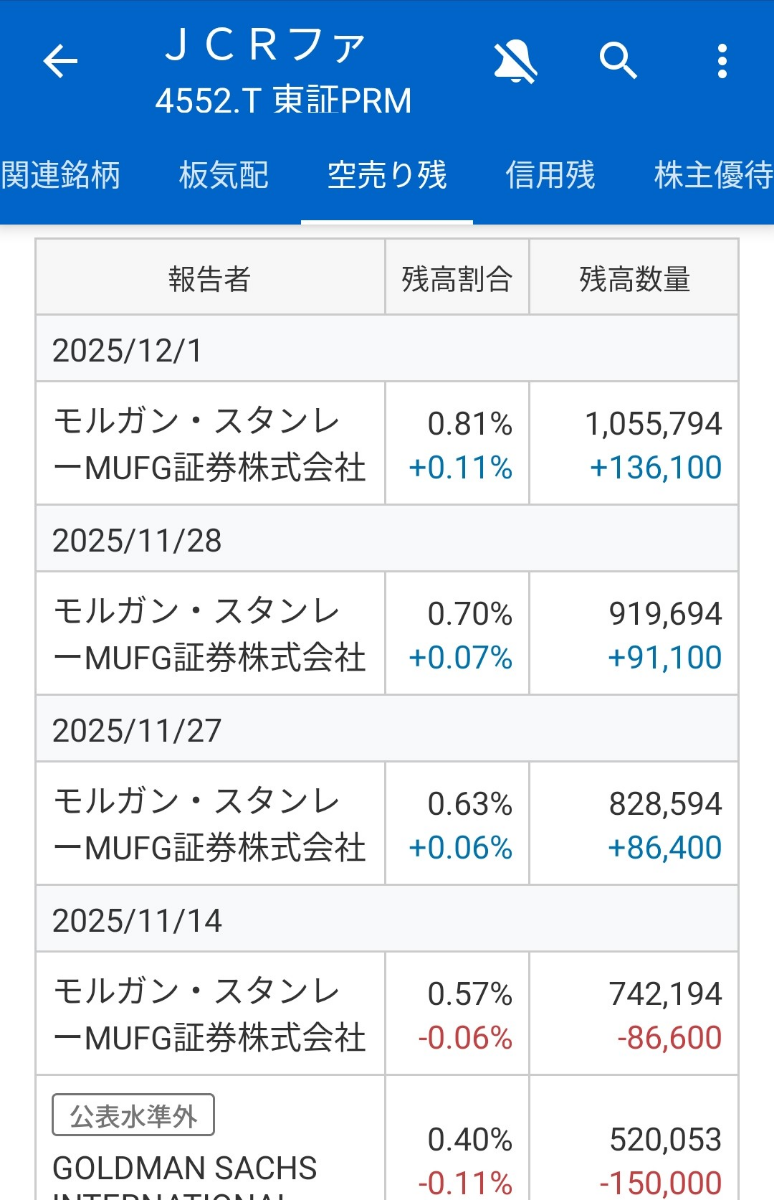Tap the 2025/11/14 date row
Screen dimensions: 774x1200
pos(386,920)
